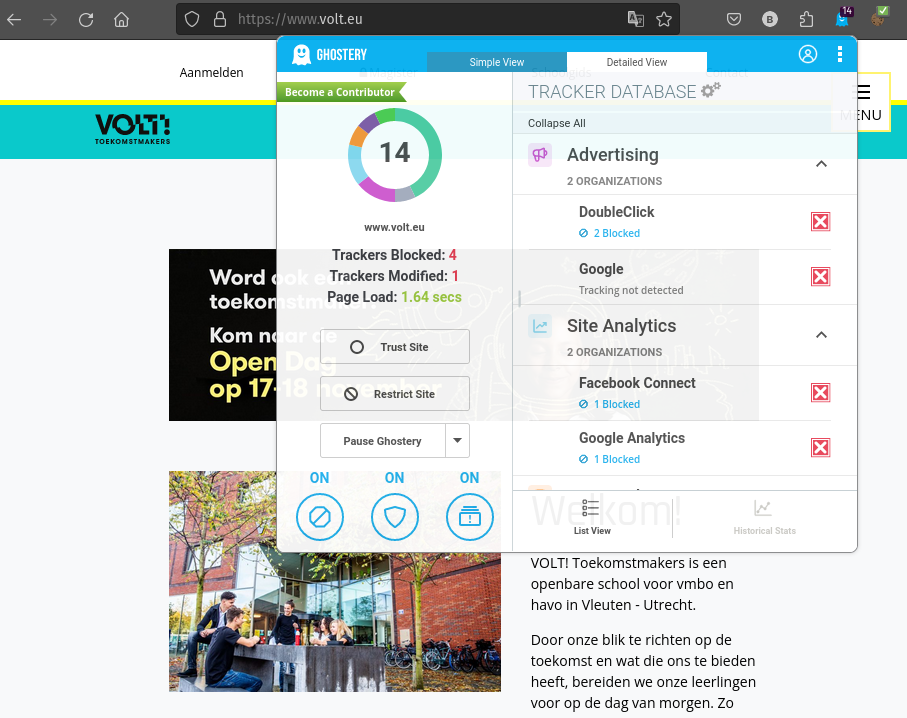This screenshot has height=718, width=907.
Task: Click the orange segment of the tracker donut
Action: pyautogui.click(x=358, y=136)
